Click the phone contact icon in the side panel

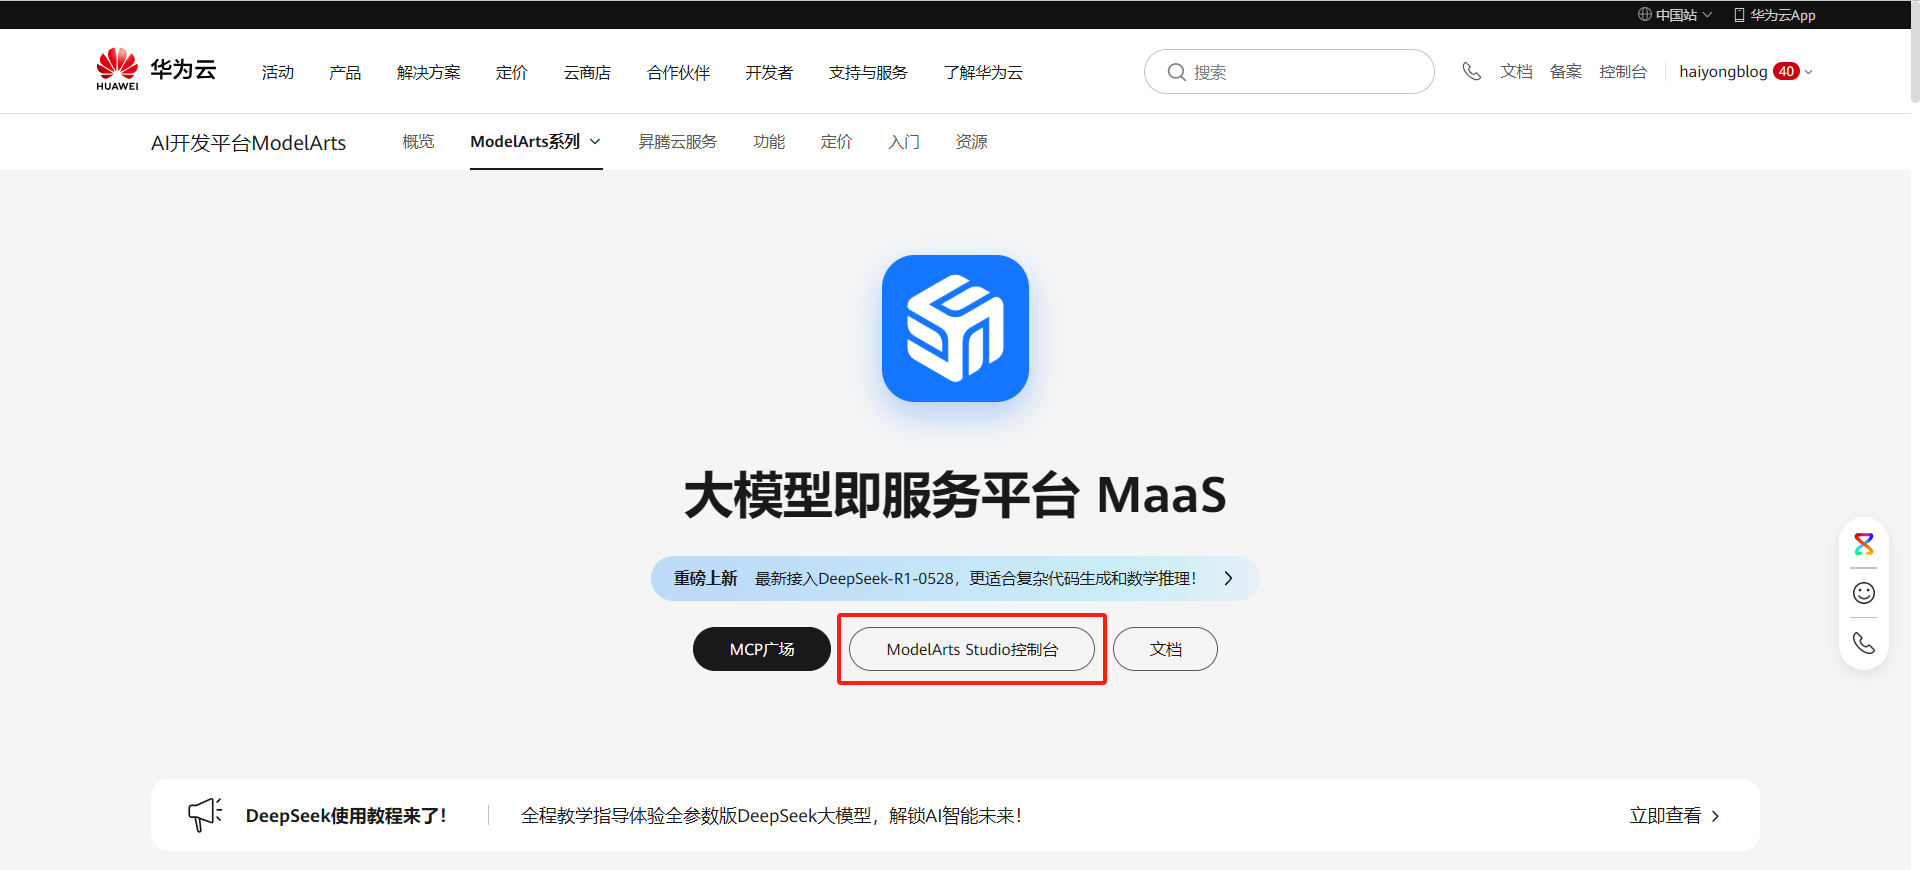pyautogui.click(x=1864, y=642)
